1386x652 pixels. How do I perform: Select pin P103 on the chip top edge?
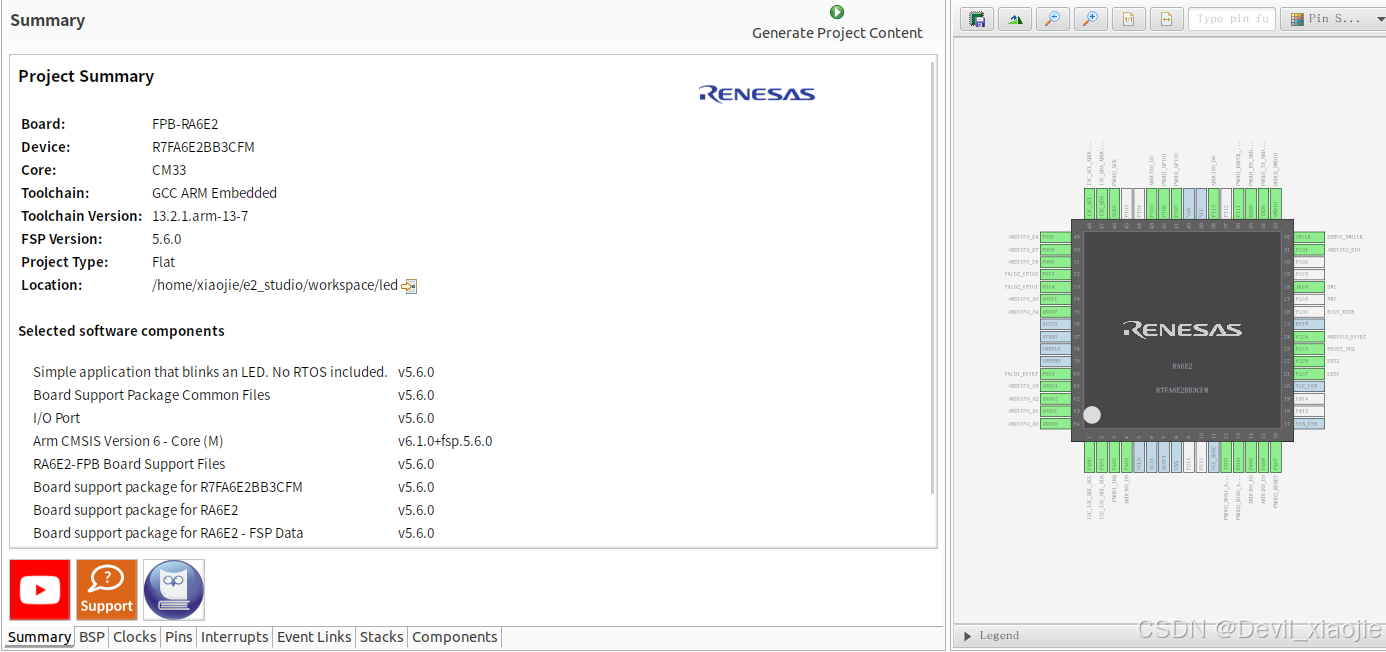[x=1127, y=203]
